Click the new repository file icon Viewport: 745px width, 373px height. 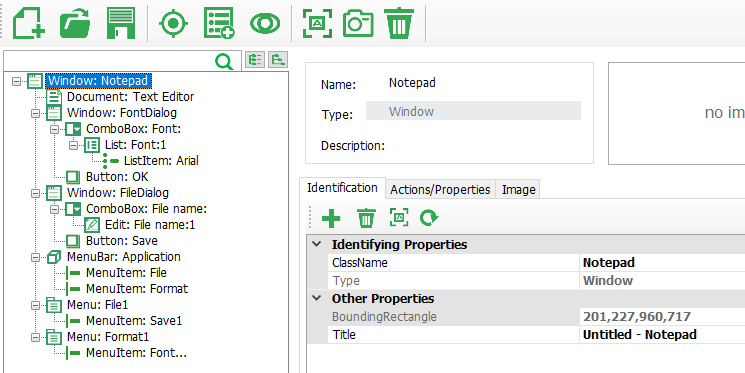tap(29, 23)
